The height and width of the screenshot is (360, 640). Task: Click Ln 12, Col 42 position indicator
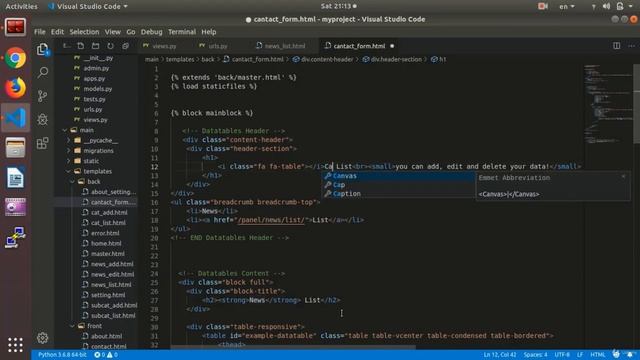[x=500, y=355]
